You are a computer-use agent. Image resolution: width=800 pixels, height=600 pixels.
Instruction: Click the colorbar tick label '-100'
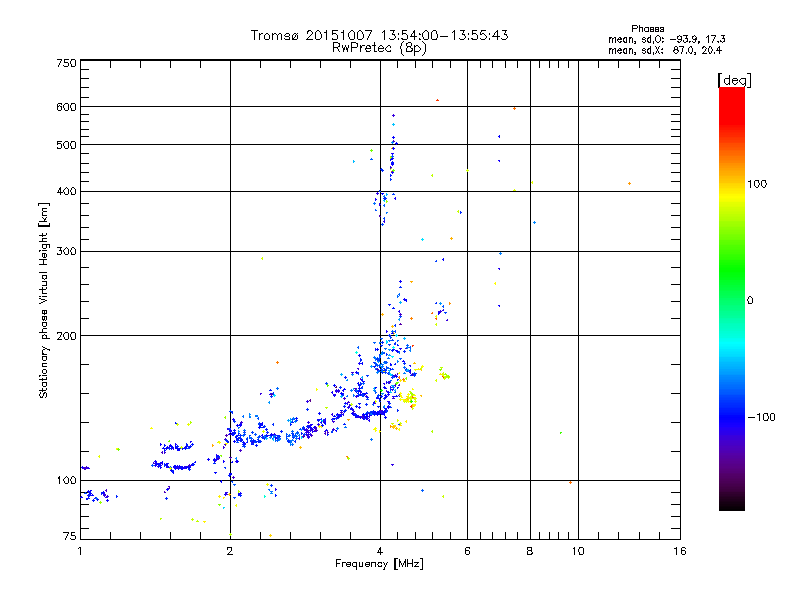click(761, 417)
